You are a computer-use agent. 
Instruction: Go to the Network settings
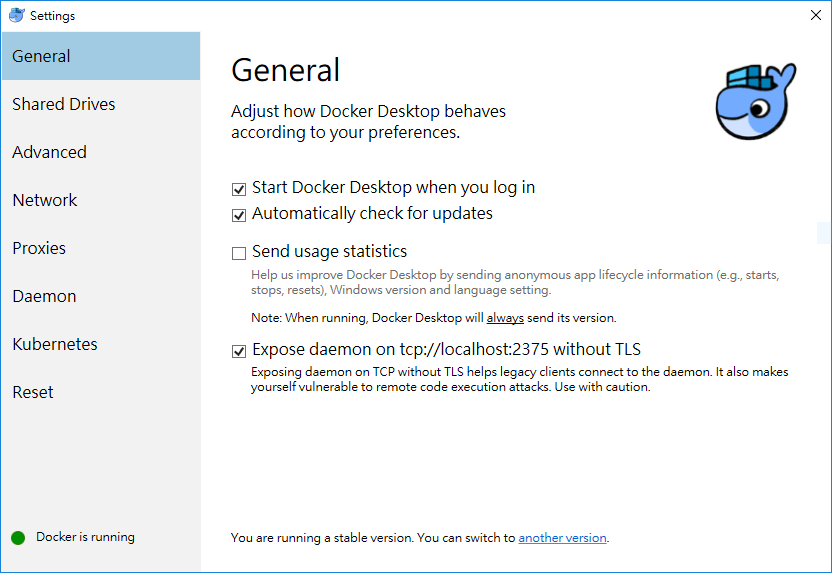coord(101,200)
